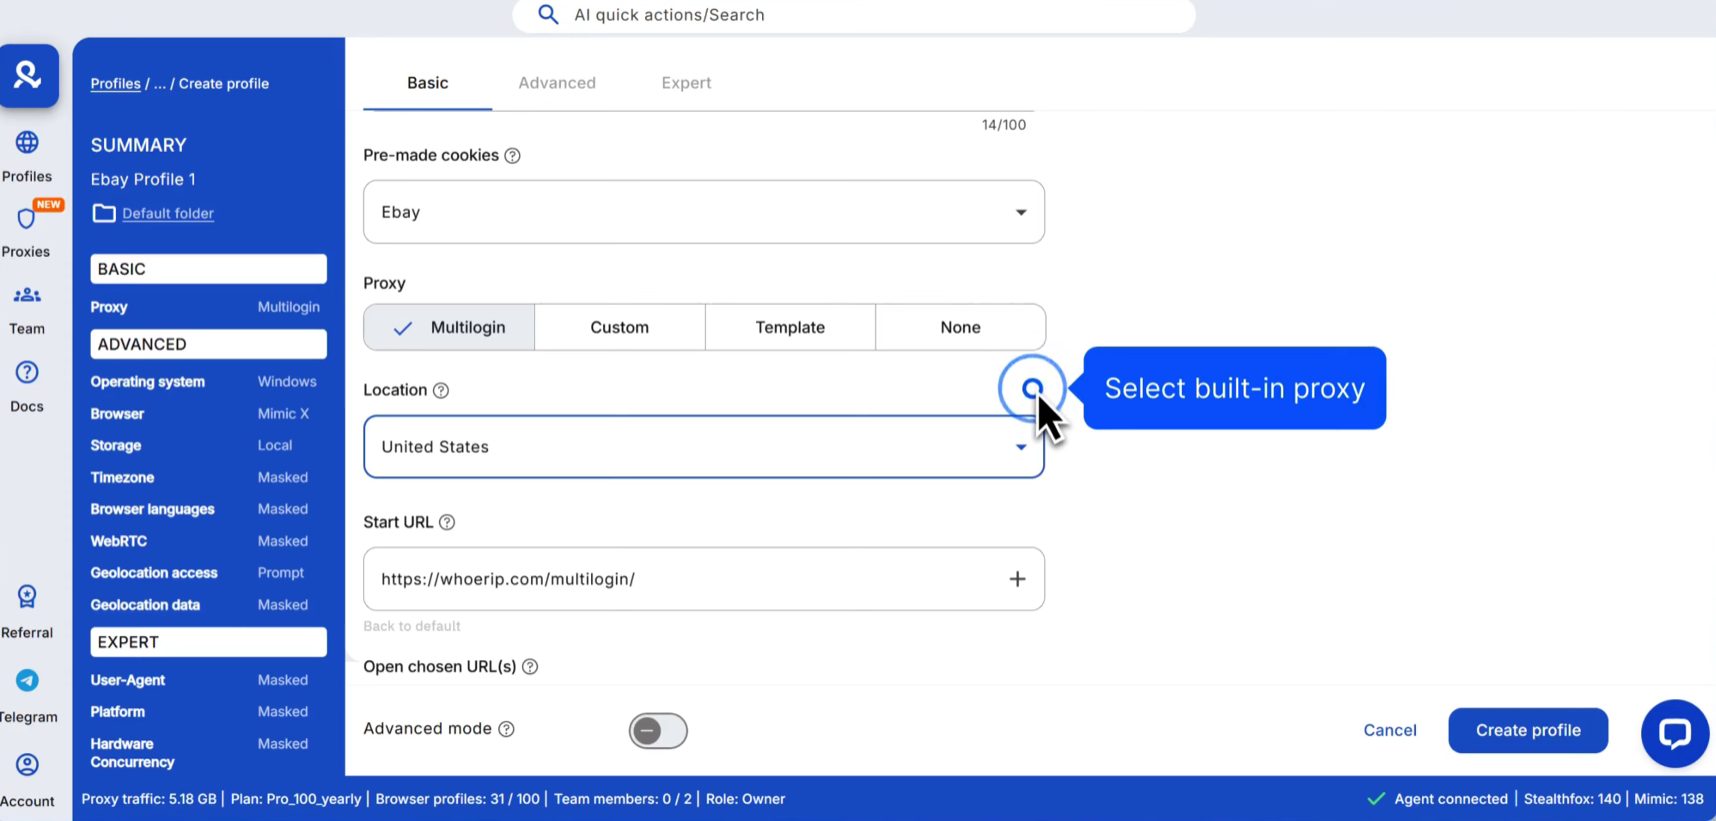Choose the Template proxy option
The height and width of the screenshot is (821, 1716).
click(x=790, y=327)
